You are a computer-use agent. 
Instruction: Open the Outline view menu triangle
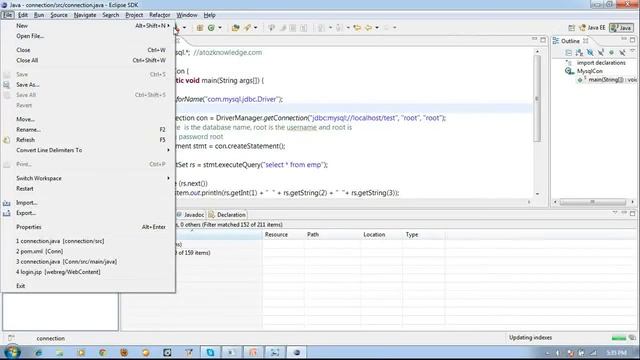click(x=633, y=51)
